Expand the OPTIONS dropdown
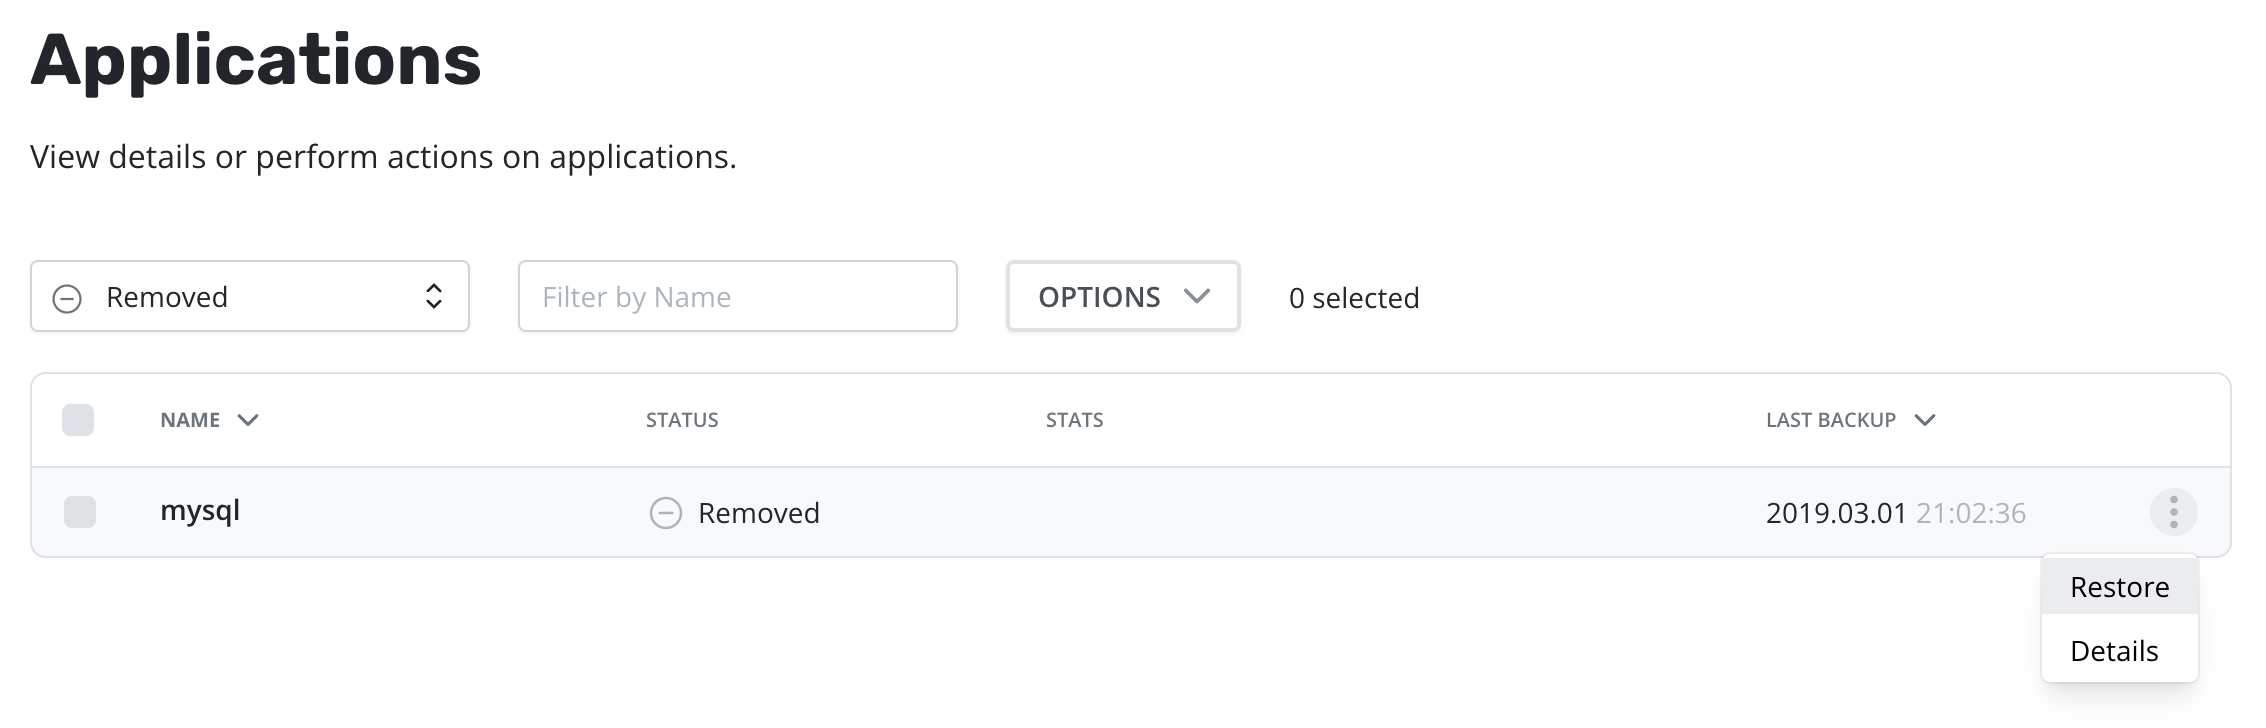Viewport: 2266px width, 728px height. [x=1123, y=296]
